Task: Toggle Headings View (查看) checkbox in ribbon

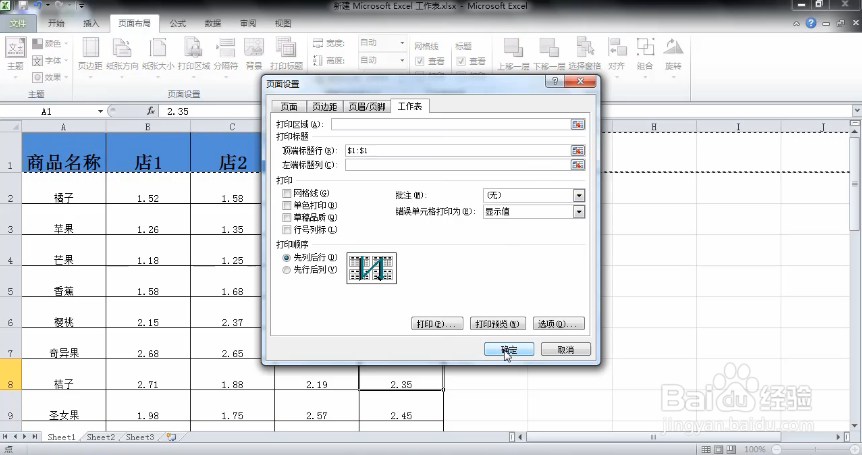Action: 461,61
